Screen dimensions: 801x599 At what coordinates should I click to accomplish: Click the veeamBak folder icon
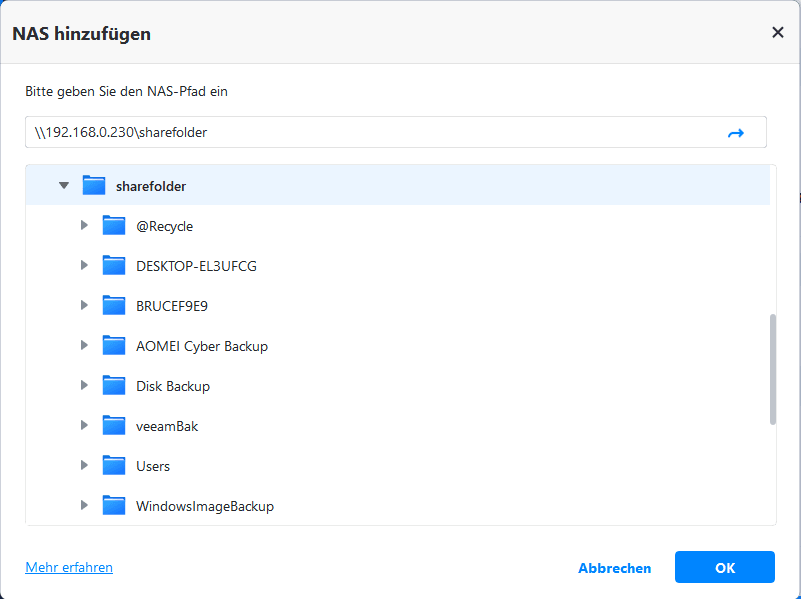[x=114, y=426]
